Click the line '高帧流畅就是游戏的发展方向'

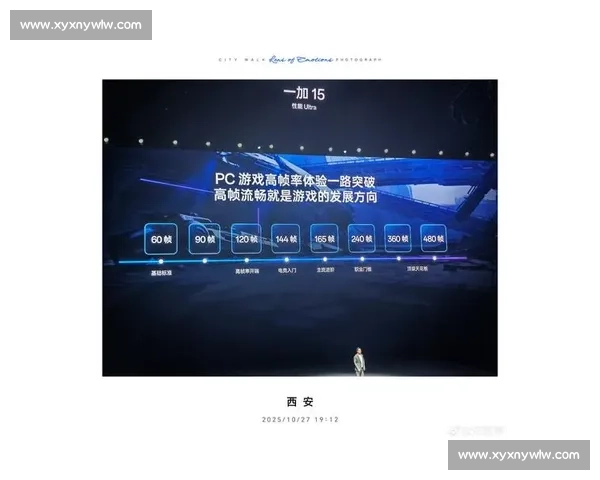(295, 196)
